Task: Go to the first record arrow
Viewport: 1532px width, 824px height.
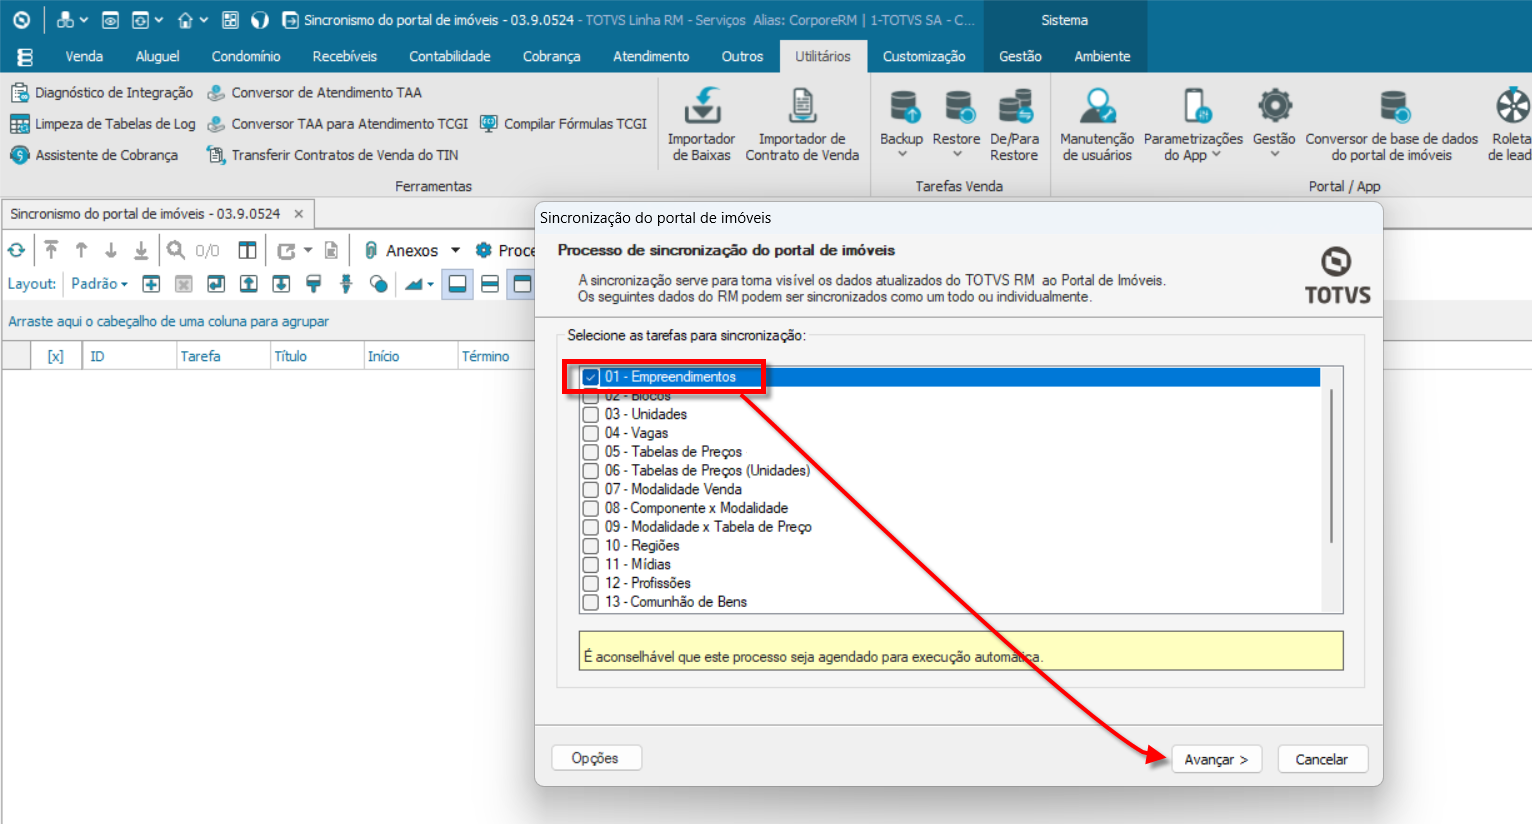Action: click(51, 250)
